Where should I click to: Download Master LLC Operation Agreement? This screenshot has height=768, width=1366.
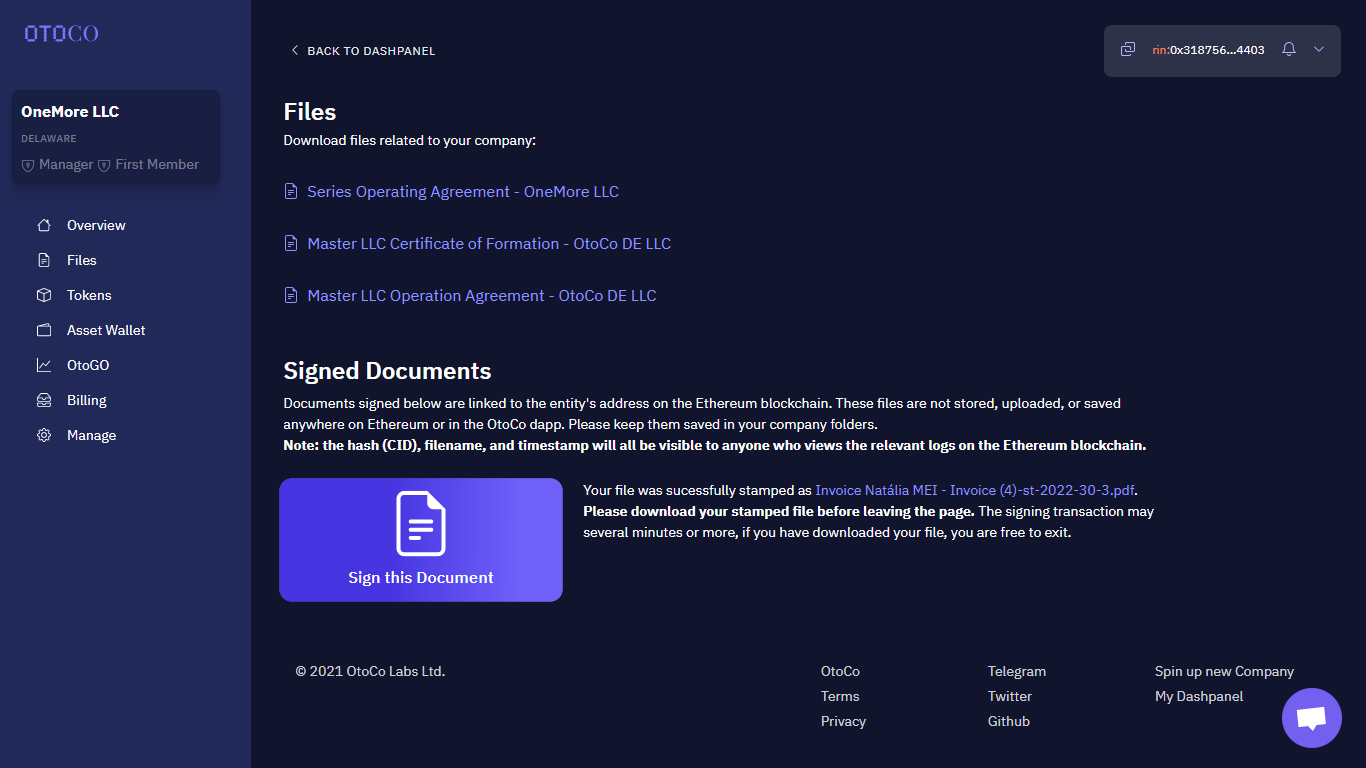pyautogui.click(x=482, y=295)
